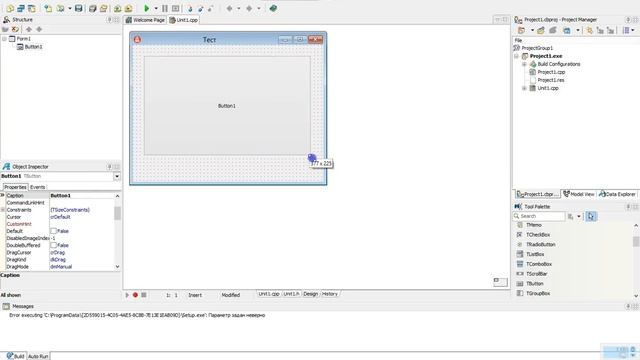Click the play macro icon in status bar
The width and height of the screenshot is (640, 360).
(x=127, y=295)
